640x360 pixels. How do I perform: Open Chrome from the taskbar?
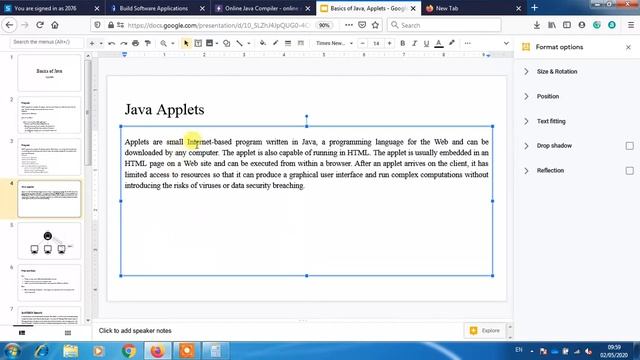click(129, 351)
